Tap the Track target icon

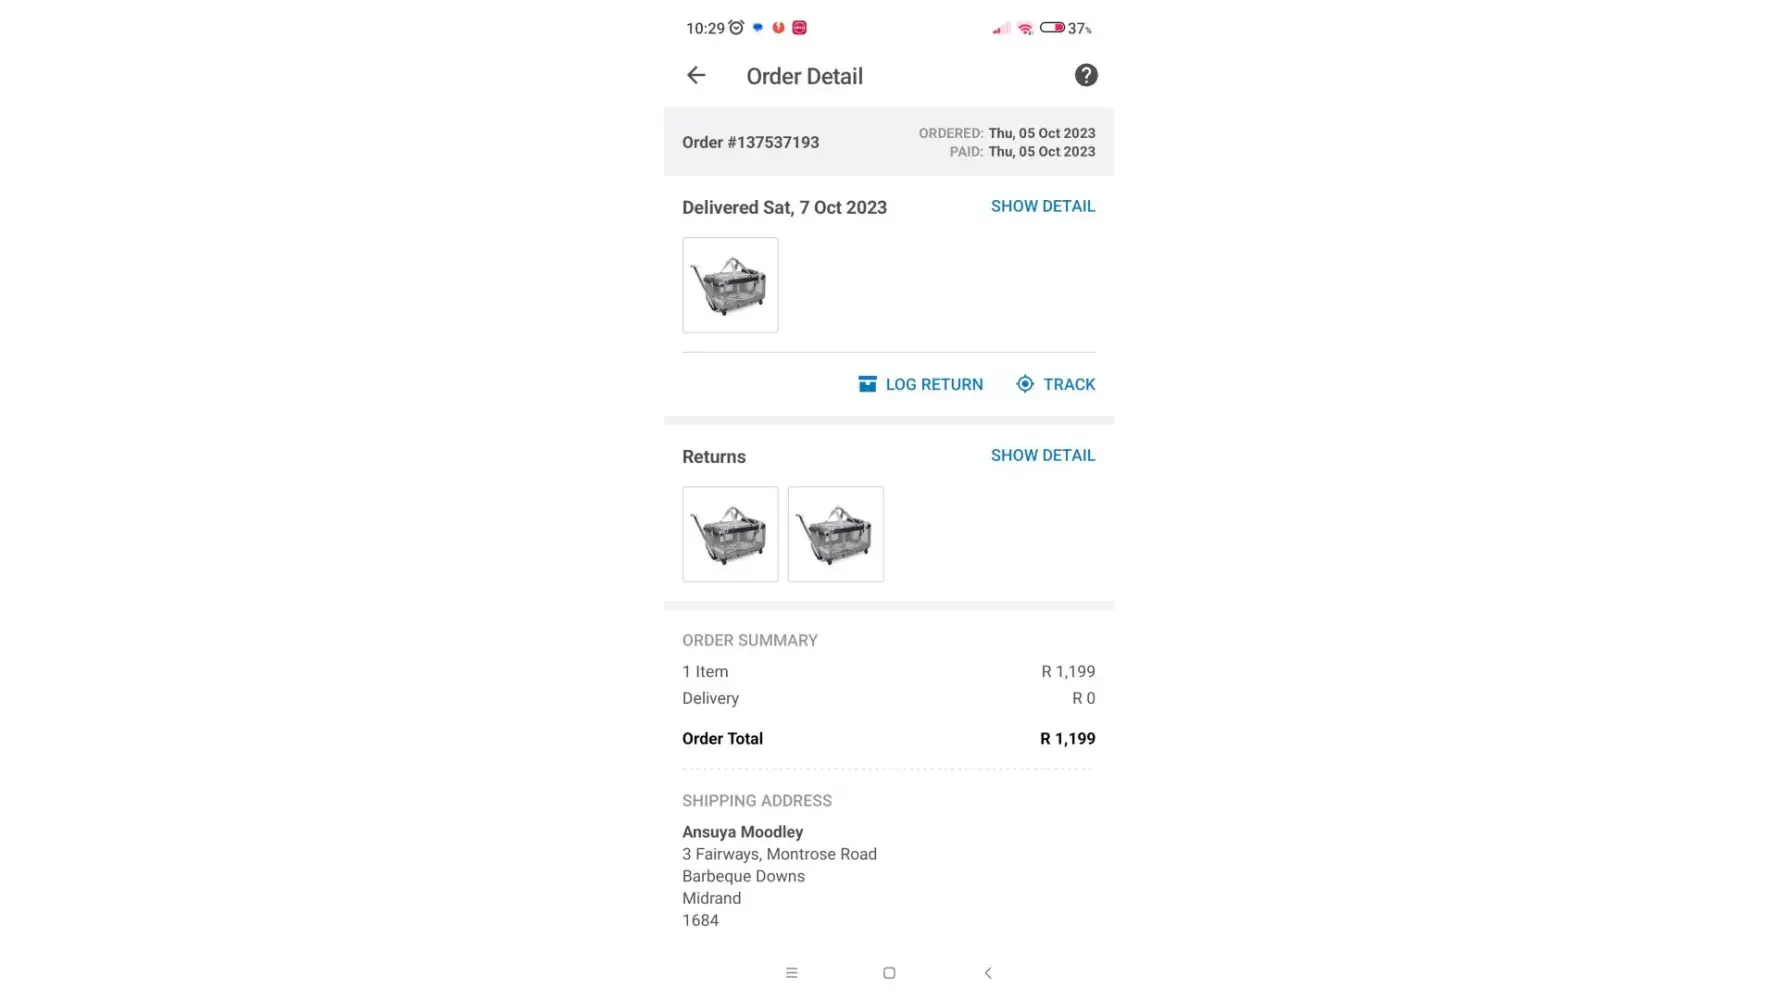[x=1025, y=384]
